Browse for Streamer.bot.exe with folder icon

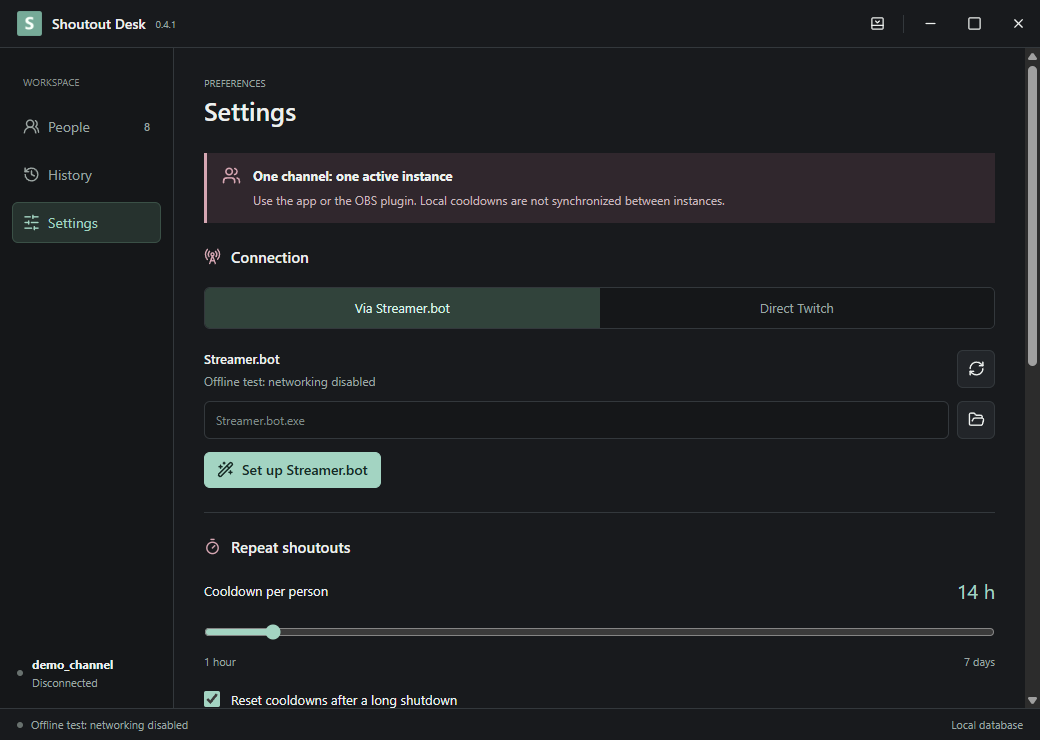976,420
